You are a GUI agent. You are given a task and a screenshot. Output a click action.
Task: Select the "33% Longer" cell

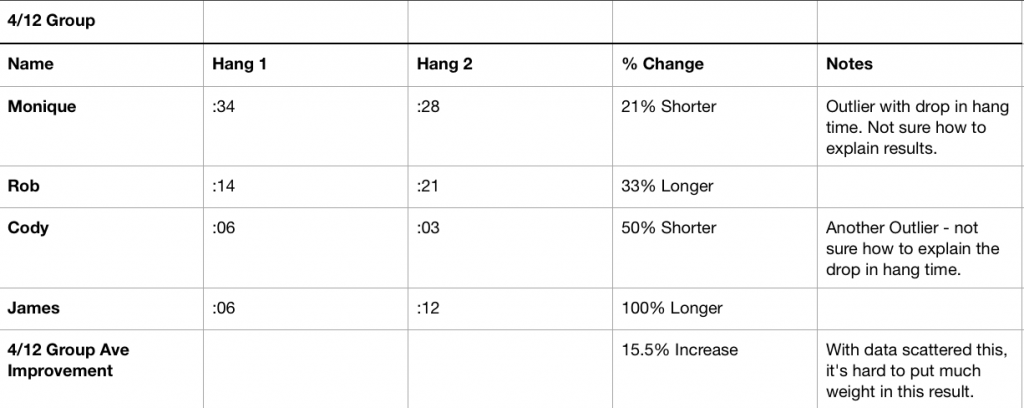pos(666,186)
